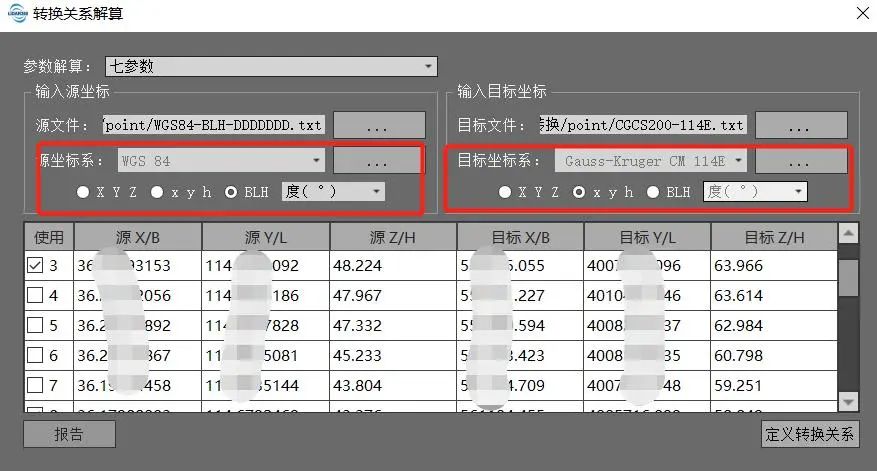Image resolution: width=877 pixels, height=471 pixels.
Task: Click the 定义转换关系 button
Action: [810, 434]
